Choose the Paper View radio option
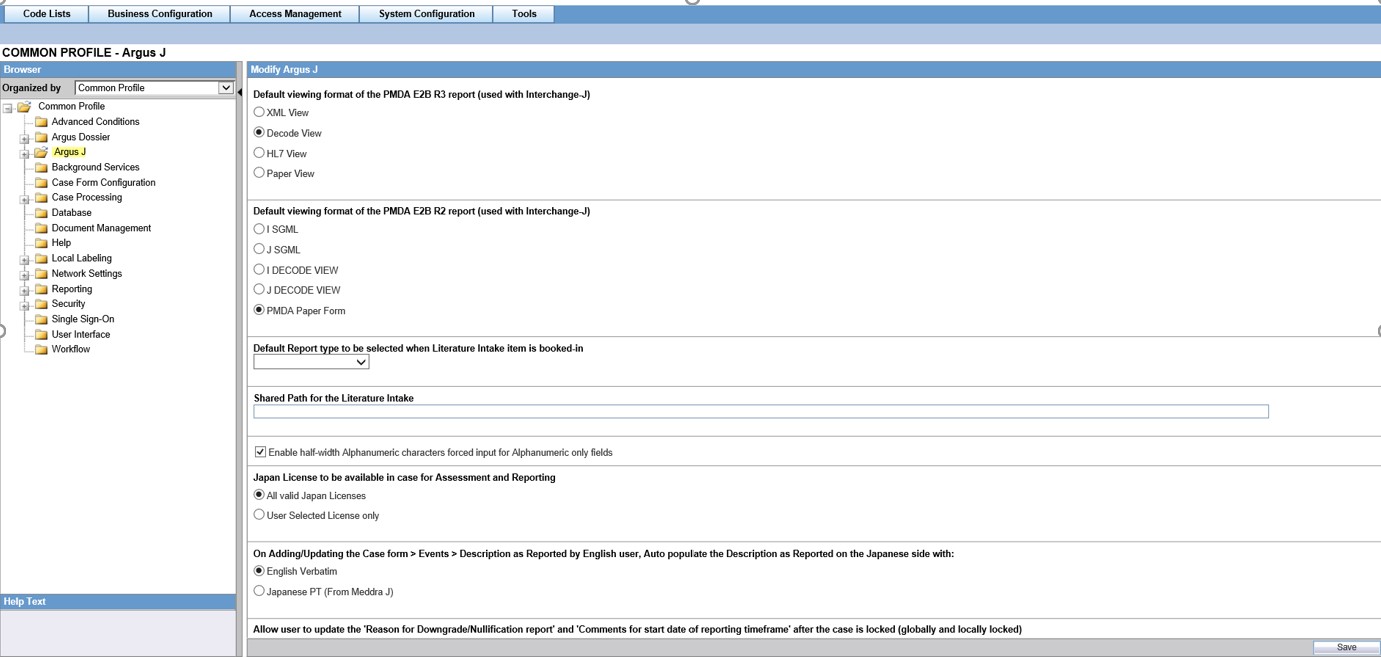Viewport: 1381px width, 657px height. [259, 173]
